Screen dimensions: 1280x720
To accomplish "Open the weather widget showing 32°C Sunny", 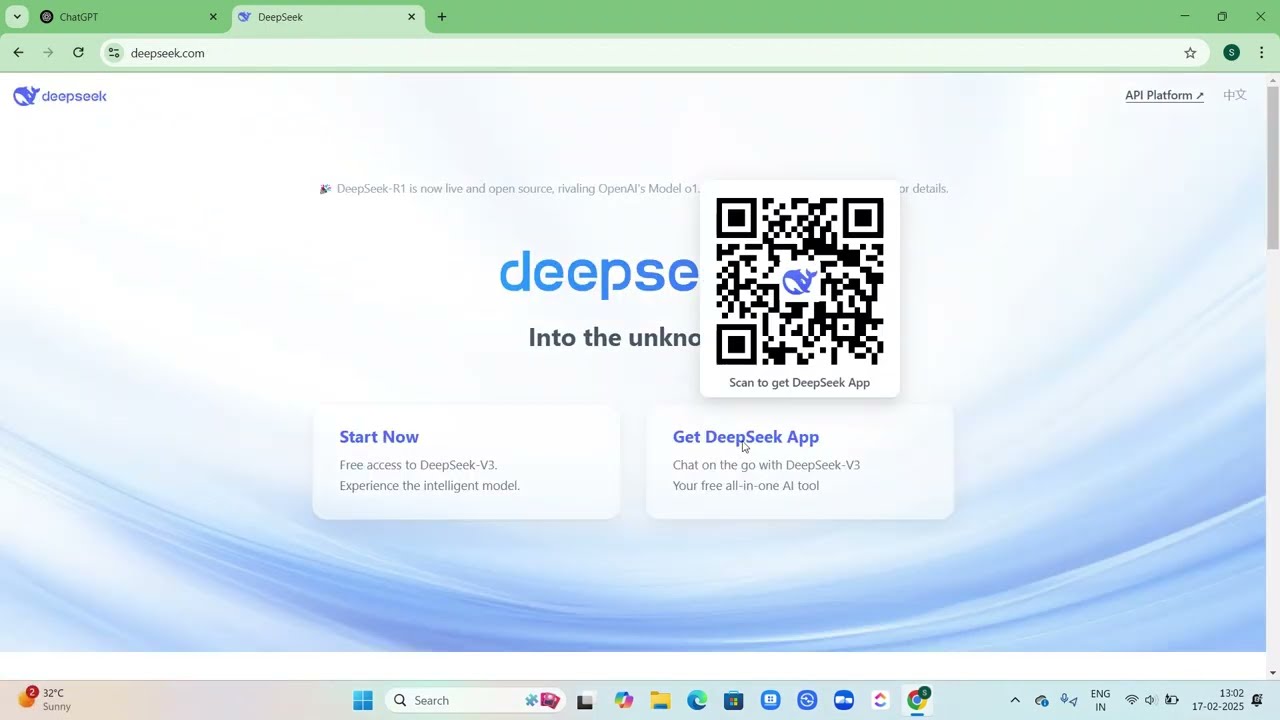I will tap(45, 700).
